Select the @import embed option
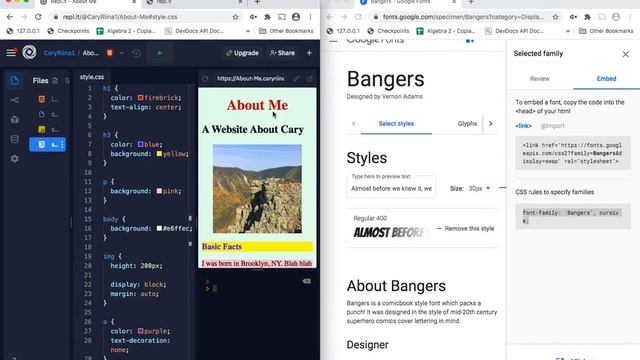640x360 pixels. pos(552,126)
